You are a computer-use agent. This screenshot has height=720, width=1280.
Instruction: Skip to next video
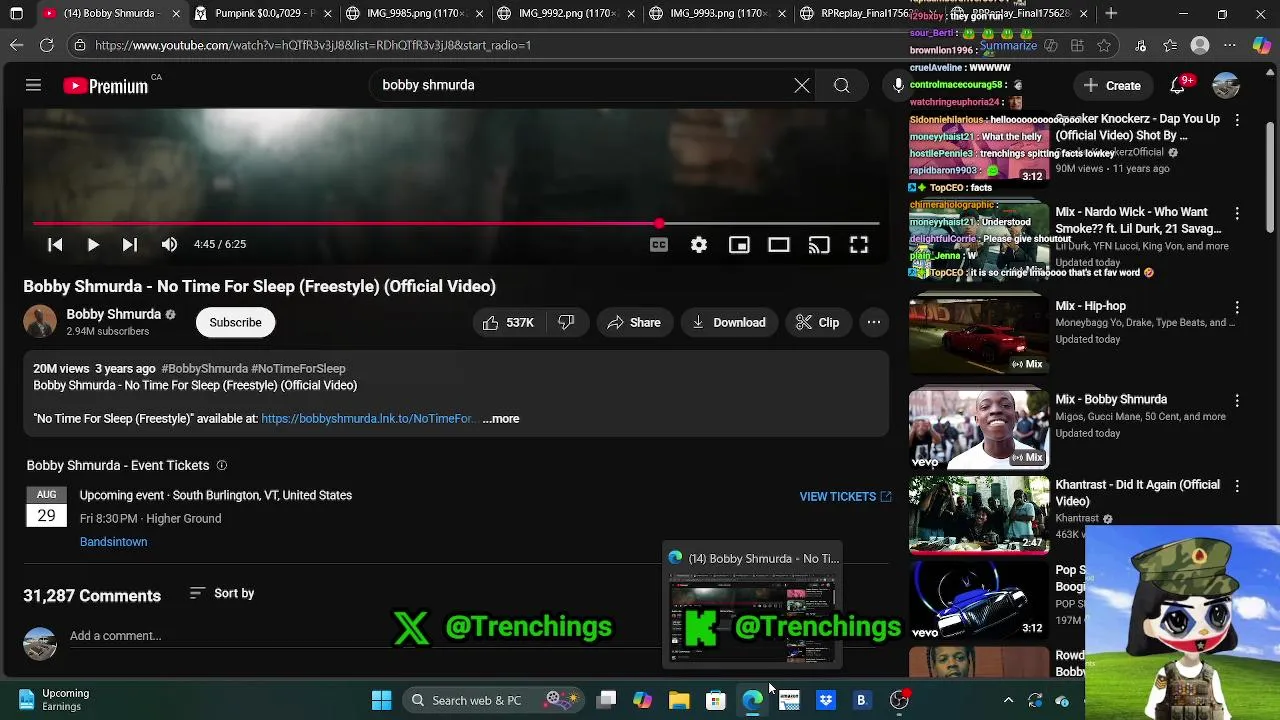(130, 244)
